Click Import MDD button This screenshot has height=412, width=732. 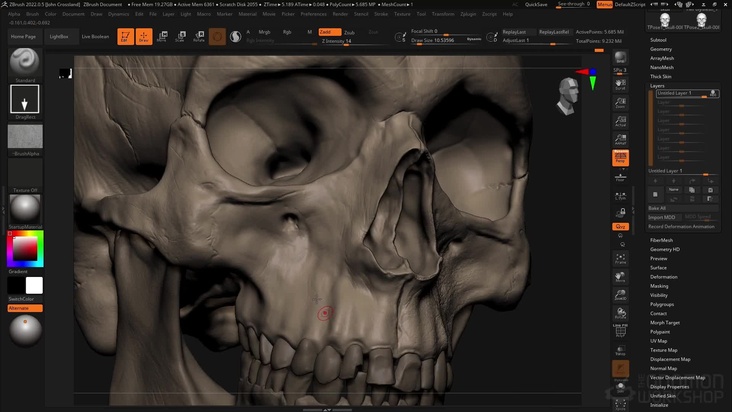(662, 217)
